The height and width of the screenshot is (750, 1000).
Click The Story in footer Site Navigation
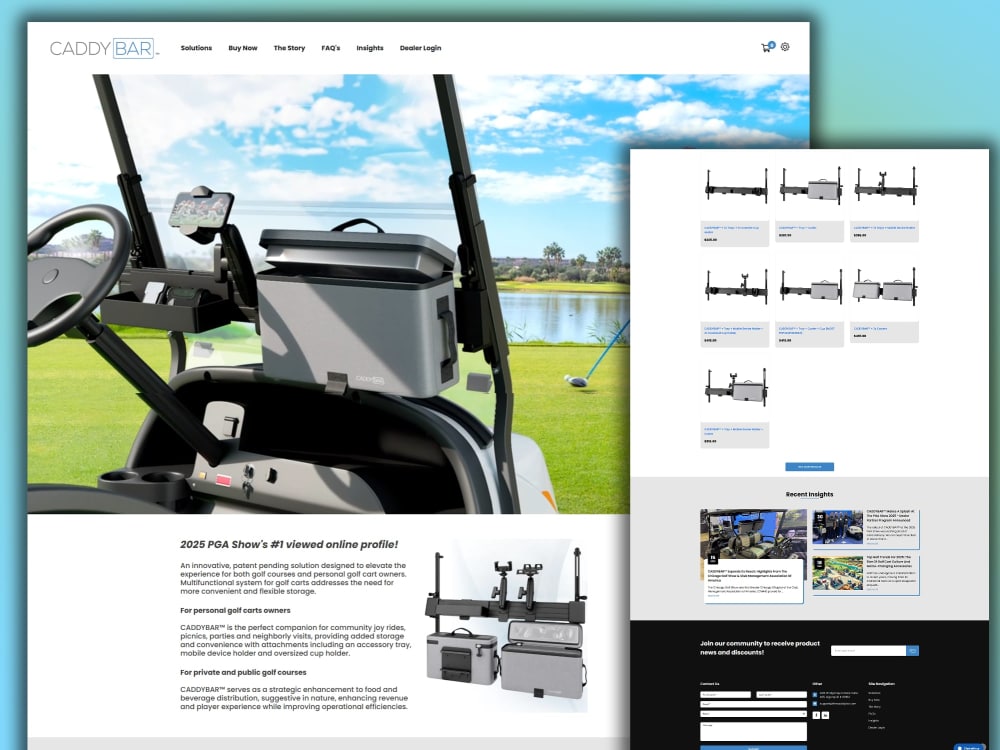click(874, 707)
